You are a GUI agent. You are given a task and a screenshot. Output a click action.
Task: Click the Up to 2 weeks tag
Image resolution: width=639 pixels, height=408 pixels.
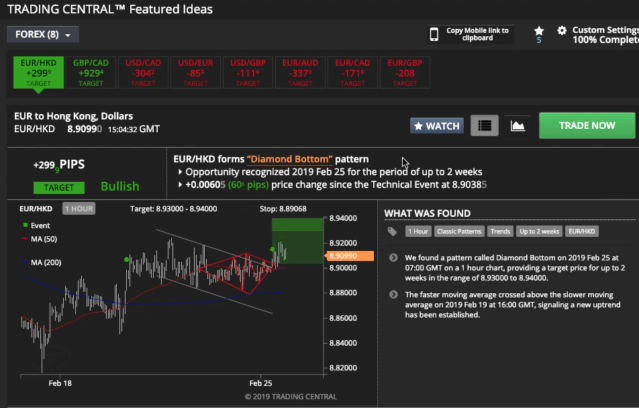[539, 232]
